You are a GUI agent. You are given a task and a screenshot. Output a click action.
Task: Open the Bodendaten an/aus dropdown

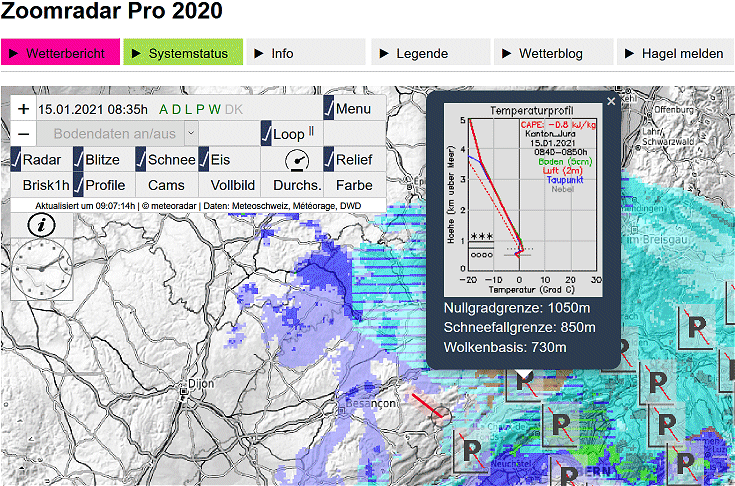191,133
